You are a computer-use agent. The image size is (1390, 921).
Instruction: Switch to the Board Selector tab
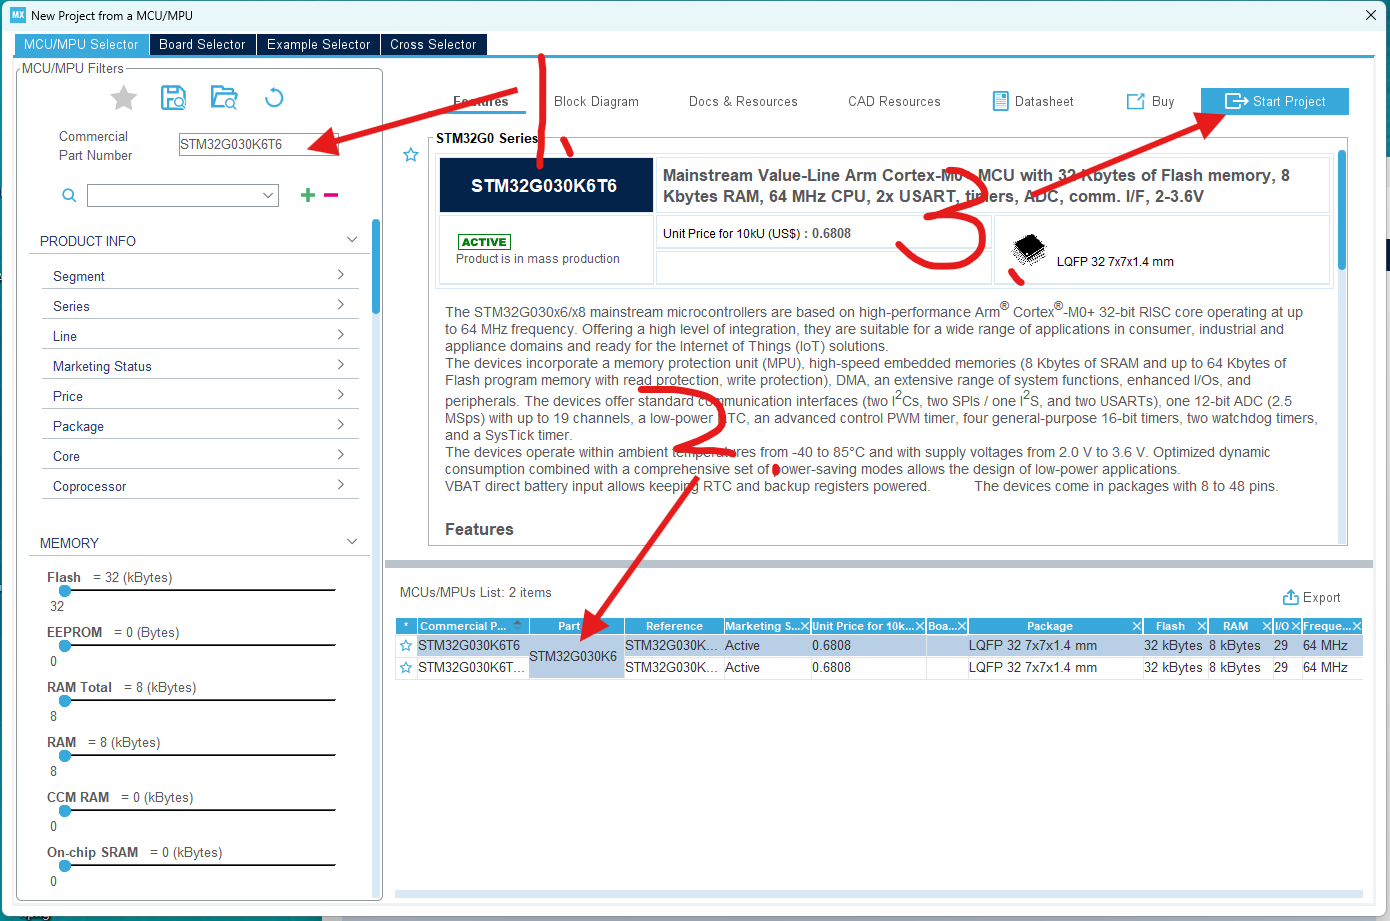pyautogui.click(x=202, y=44)
